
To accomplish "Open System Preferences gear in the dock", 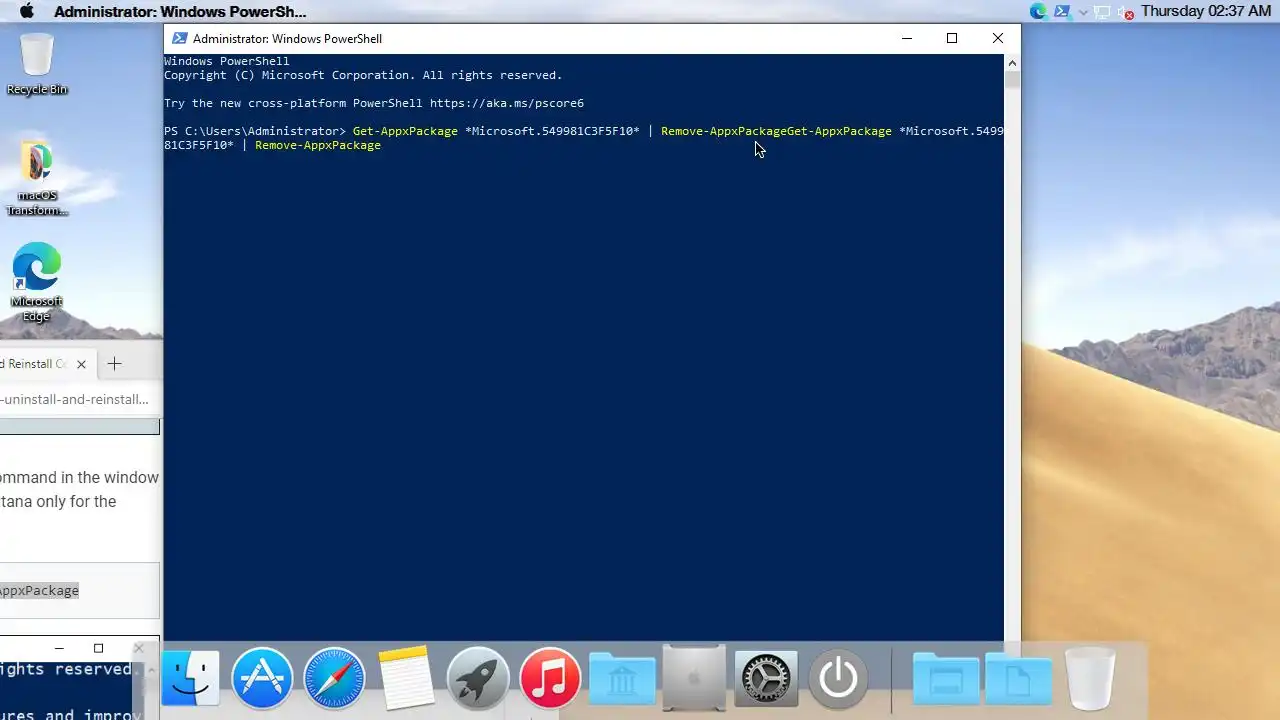I will pos(766,679).
